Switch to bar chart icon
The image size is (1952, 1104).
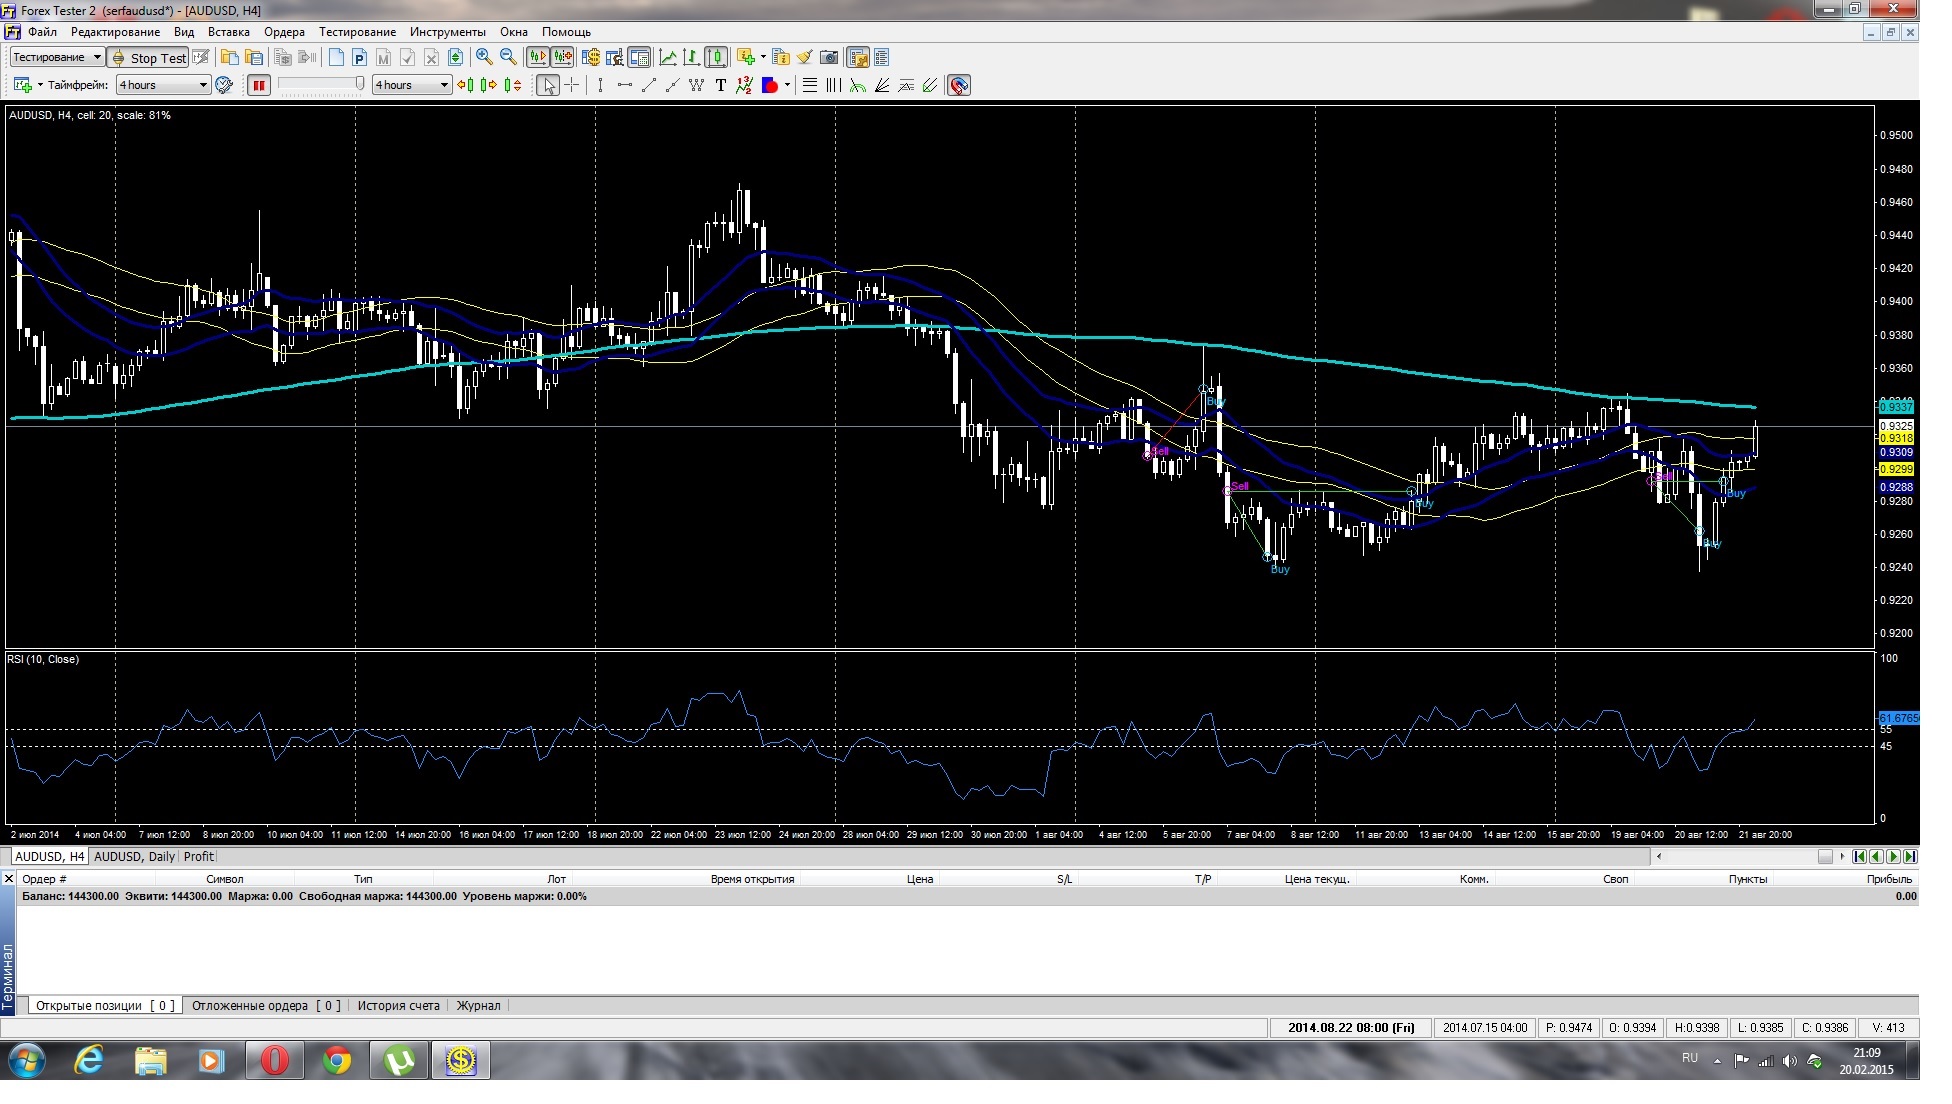(690, 57)
